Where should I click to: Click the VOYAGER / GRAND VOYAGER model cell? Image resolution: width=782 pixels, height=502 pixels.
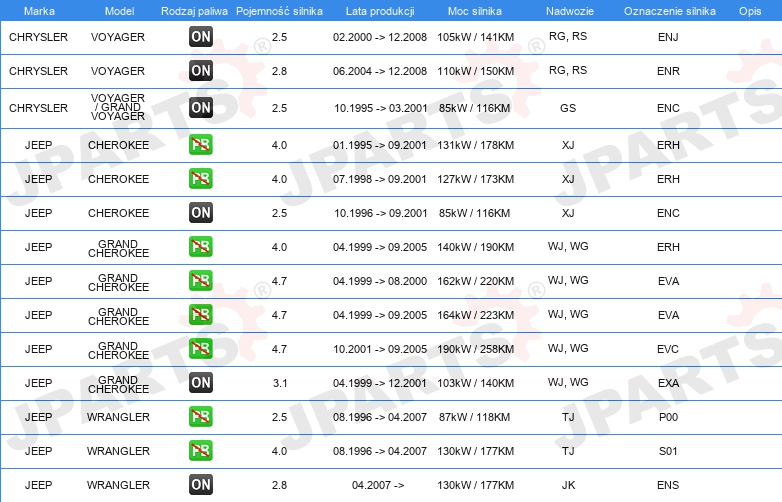[x=118, y=107]
